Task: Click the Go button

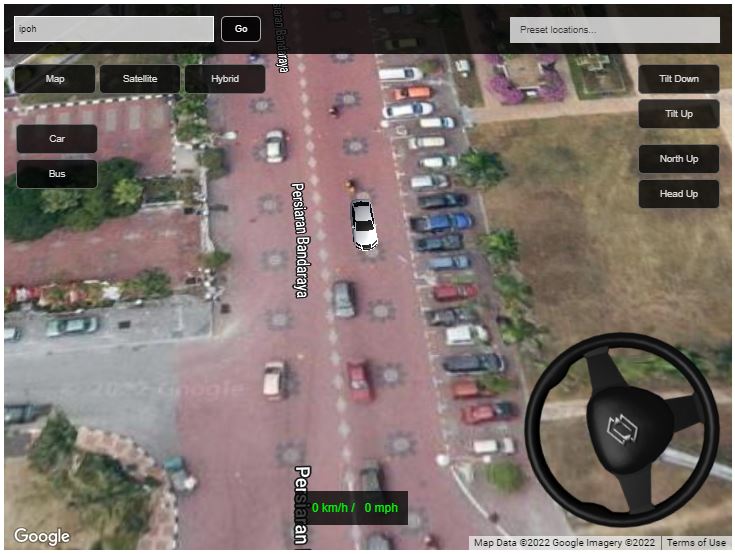Action: [x=241, y=29]
